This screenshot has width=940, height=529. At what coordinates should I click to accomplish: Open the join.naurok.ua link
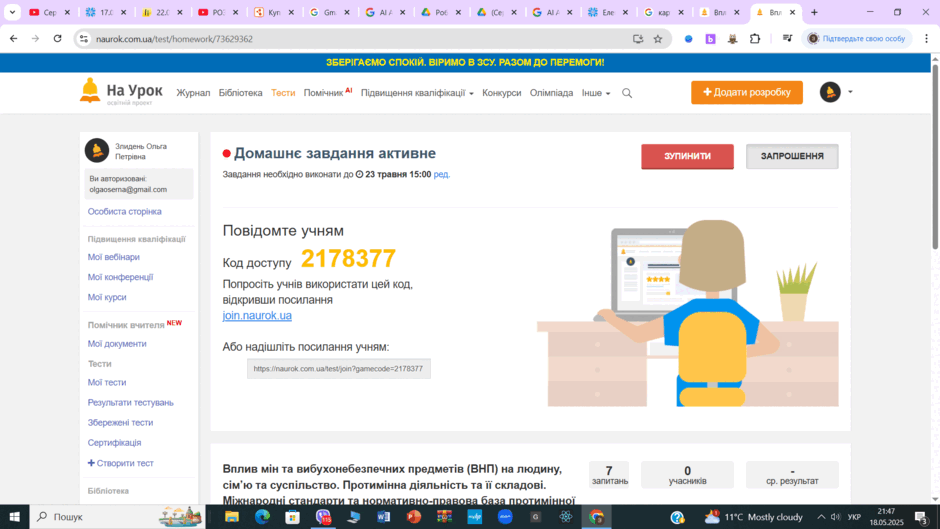pyautogui.click(x=257, y=315)
